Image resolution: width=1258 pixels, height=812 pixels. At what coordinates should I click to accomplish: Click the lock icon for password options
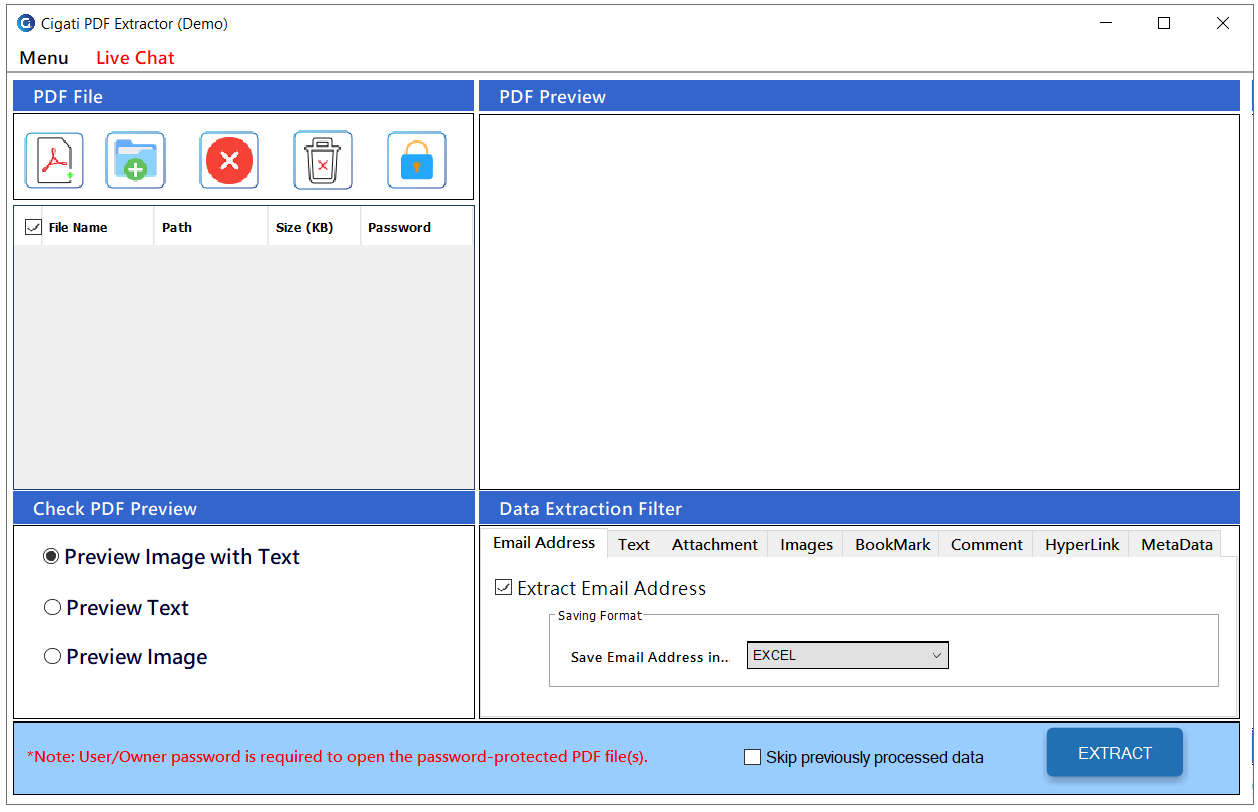click(x=416, y=159)
